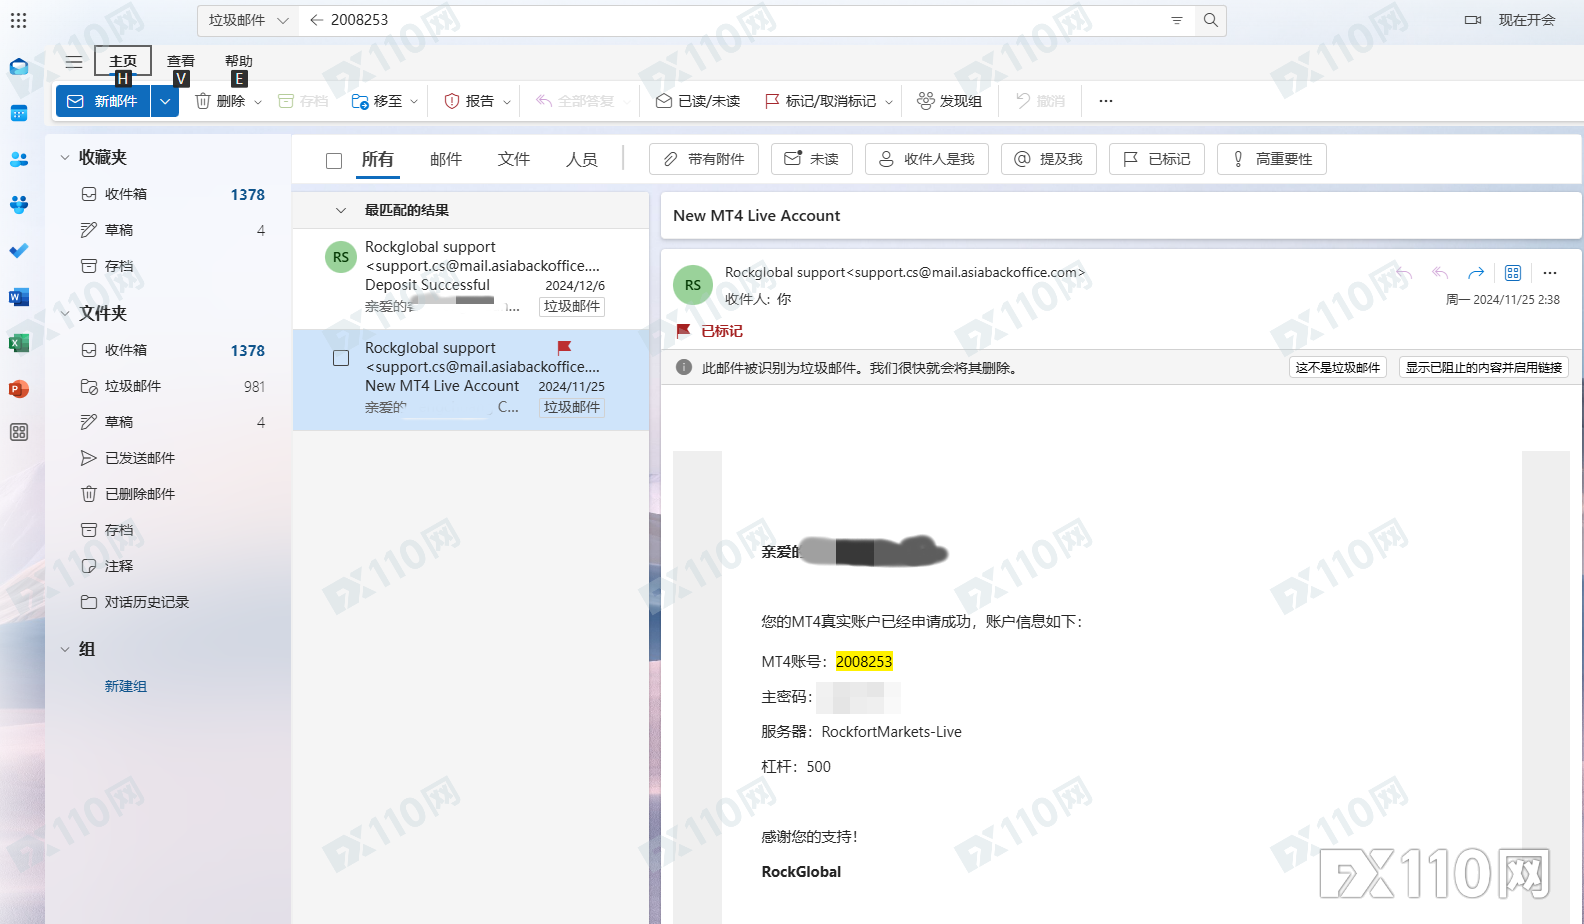Image resolution: width=1584 pixels, height=924 pixels.
Task: Click red flag on New MT4 email
Action: coord(564,347)
